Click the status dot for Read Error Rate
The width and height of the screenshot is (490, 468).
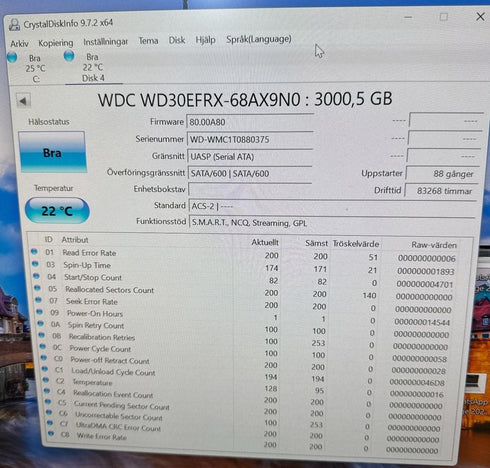[x=34, y=252]
